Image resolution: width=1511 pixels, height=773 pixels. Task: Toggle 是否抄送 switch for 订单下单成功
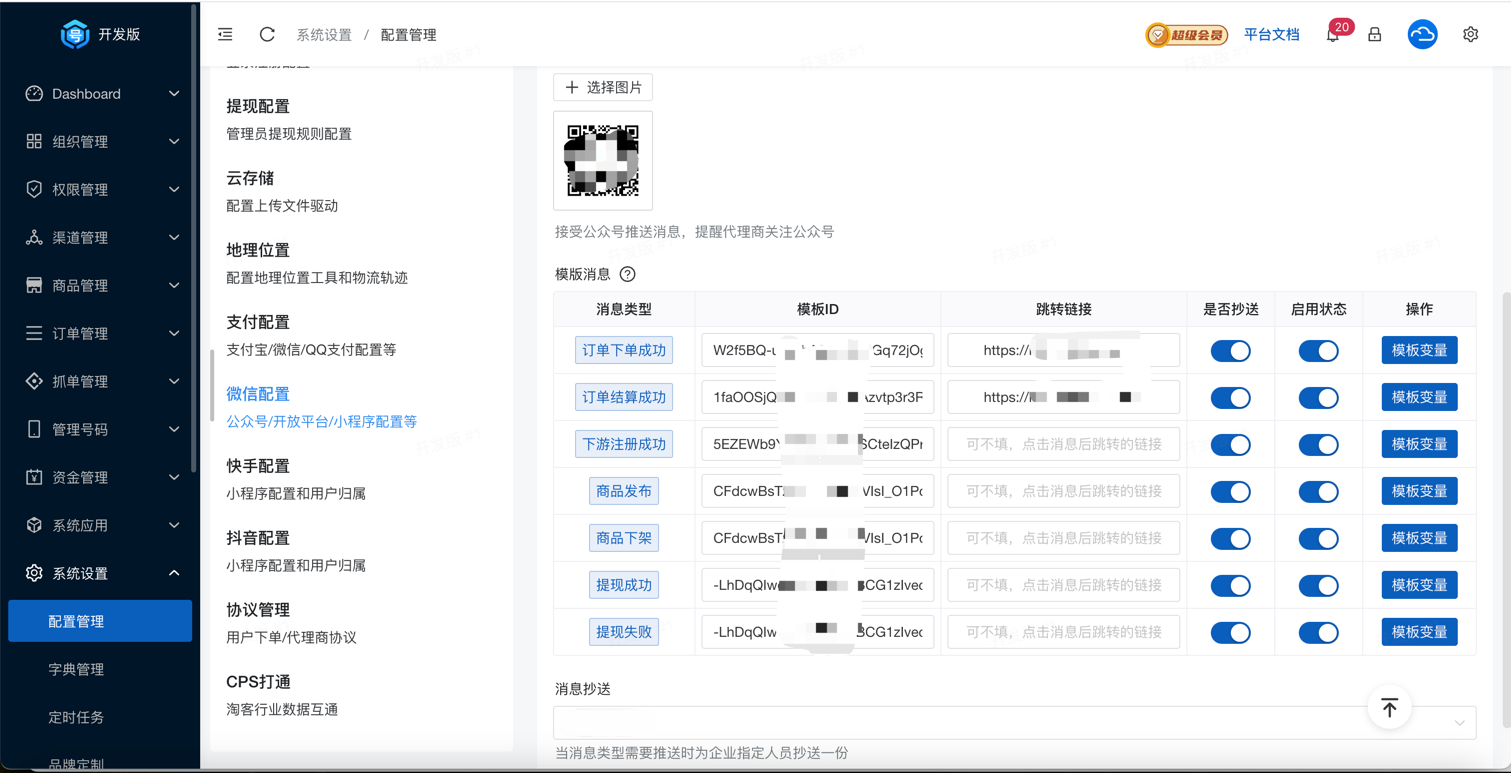coord(1230,351)
